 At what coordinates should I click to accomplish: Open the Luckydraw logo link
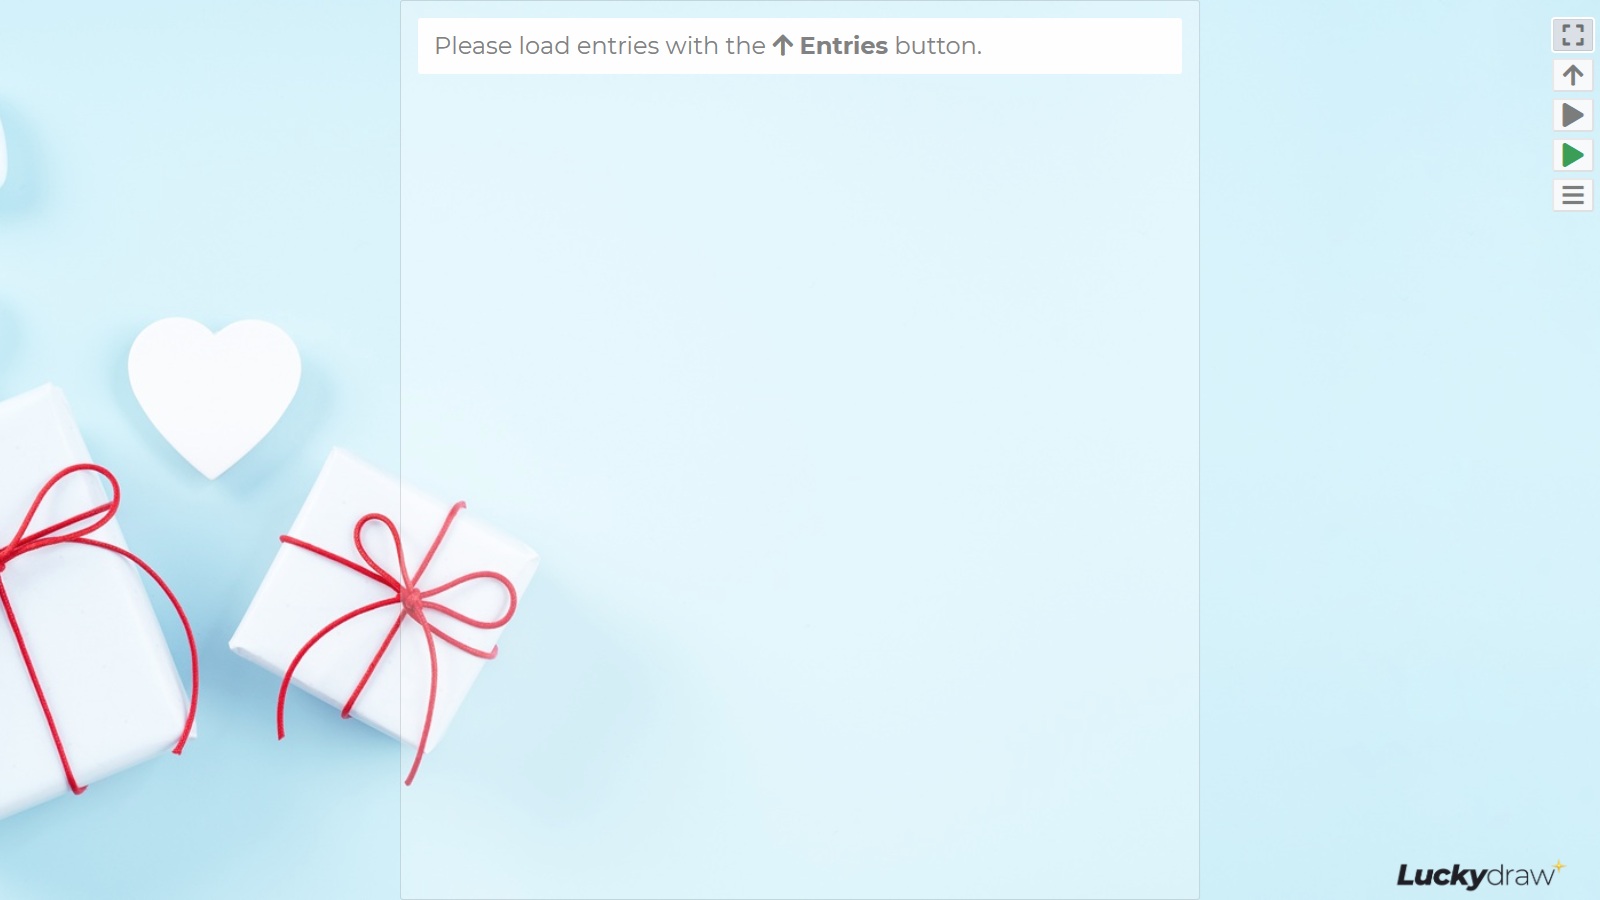[1480, 874]
